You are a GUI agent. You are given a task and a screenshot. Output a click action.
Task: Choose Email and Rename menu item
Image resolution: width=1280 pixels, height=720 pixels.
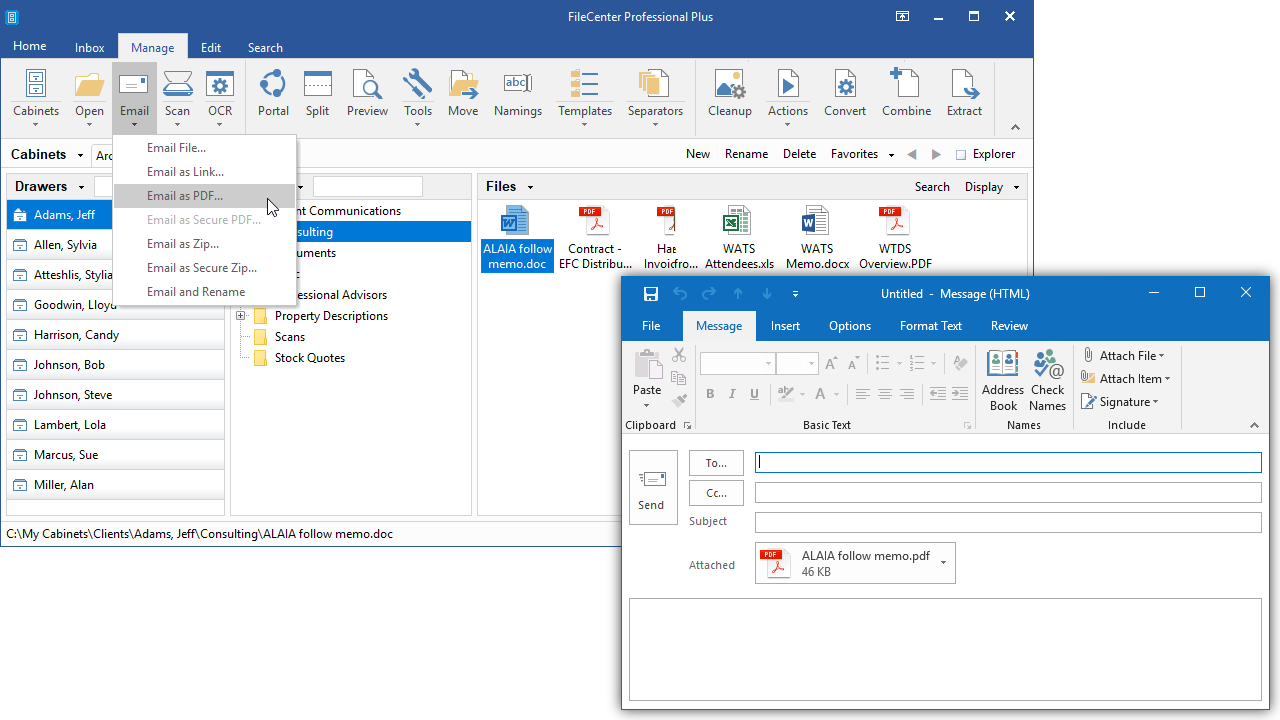(205, 292)
